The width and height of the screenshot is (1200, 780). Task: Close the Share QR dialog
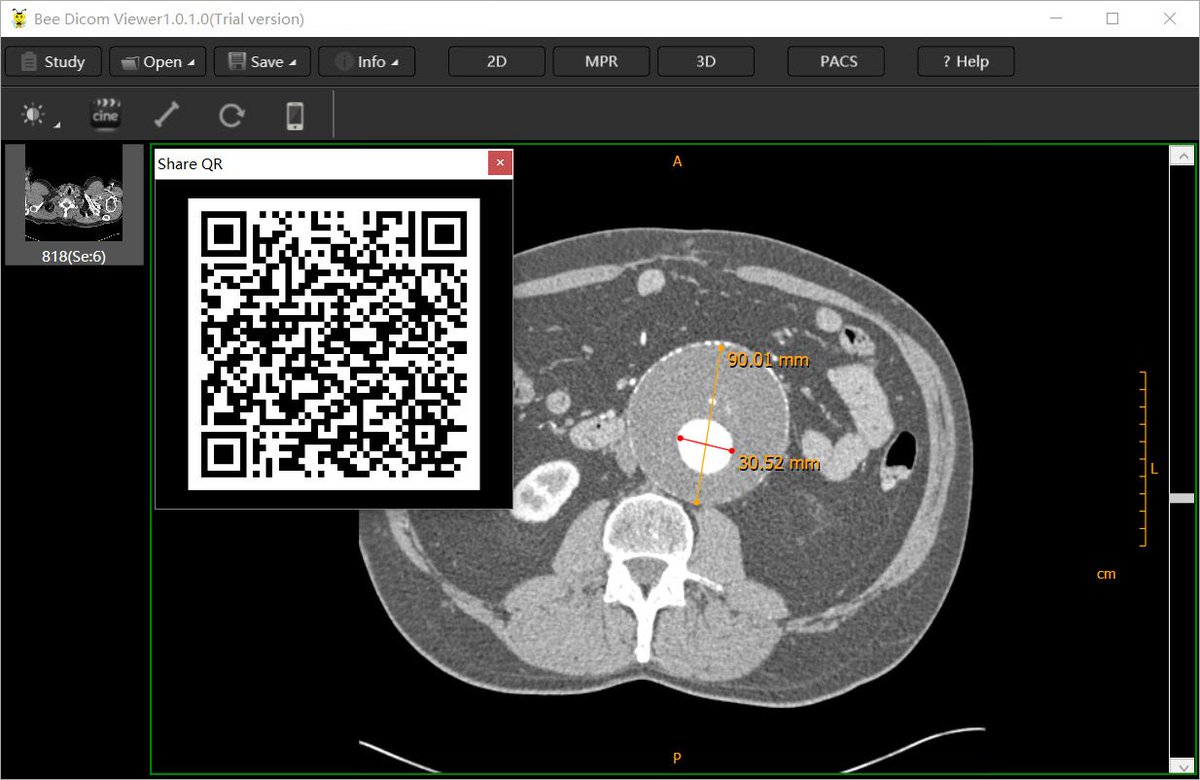(x=500, y=163)
